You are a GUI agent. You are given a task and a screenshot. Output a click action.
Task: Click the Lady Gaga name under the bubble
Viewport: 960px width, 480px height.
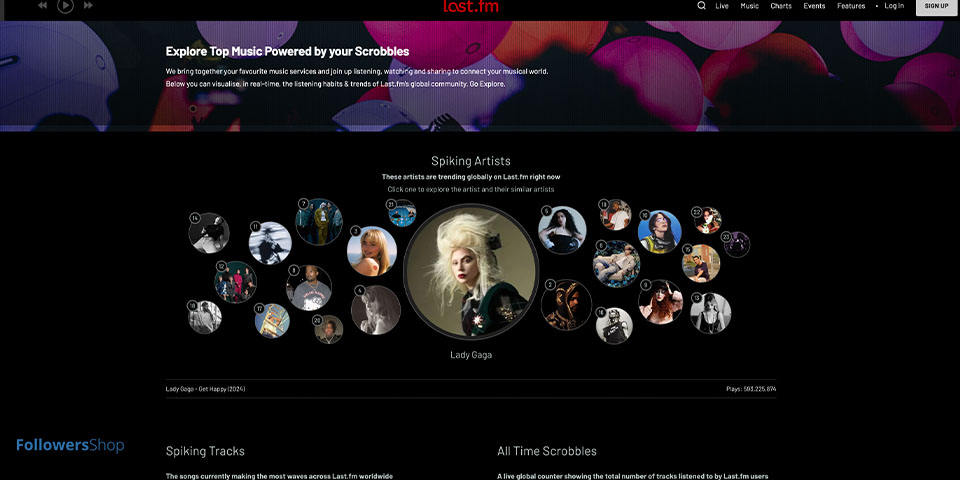[471, 355]
